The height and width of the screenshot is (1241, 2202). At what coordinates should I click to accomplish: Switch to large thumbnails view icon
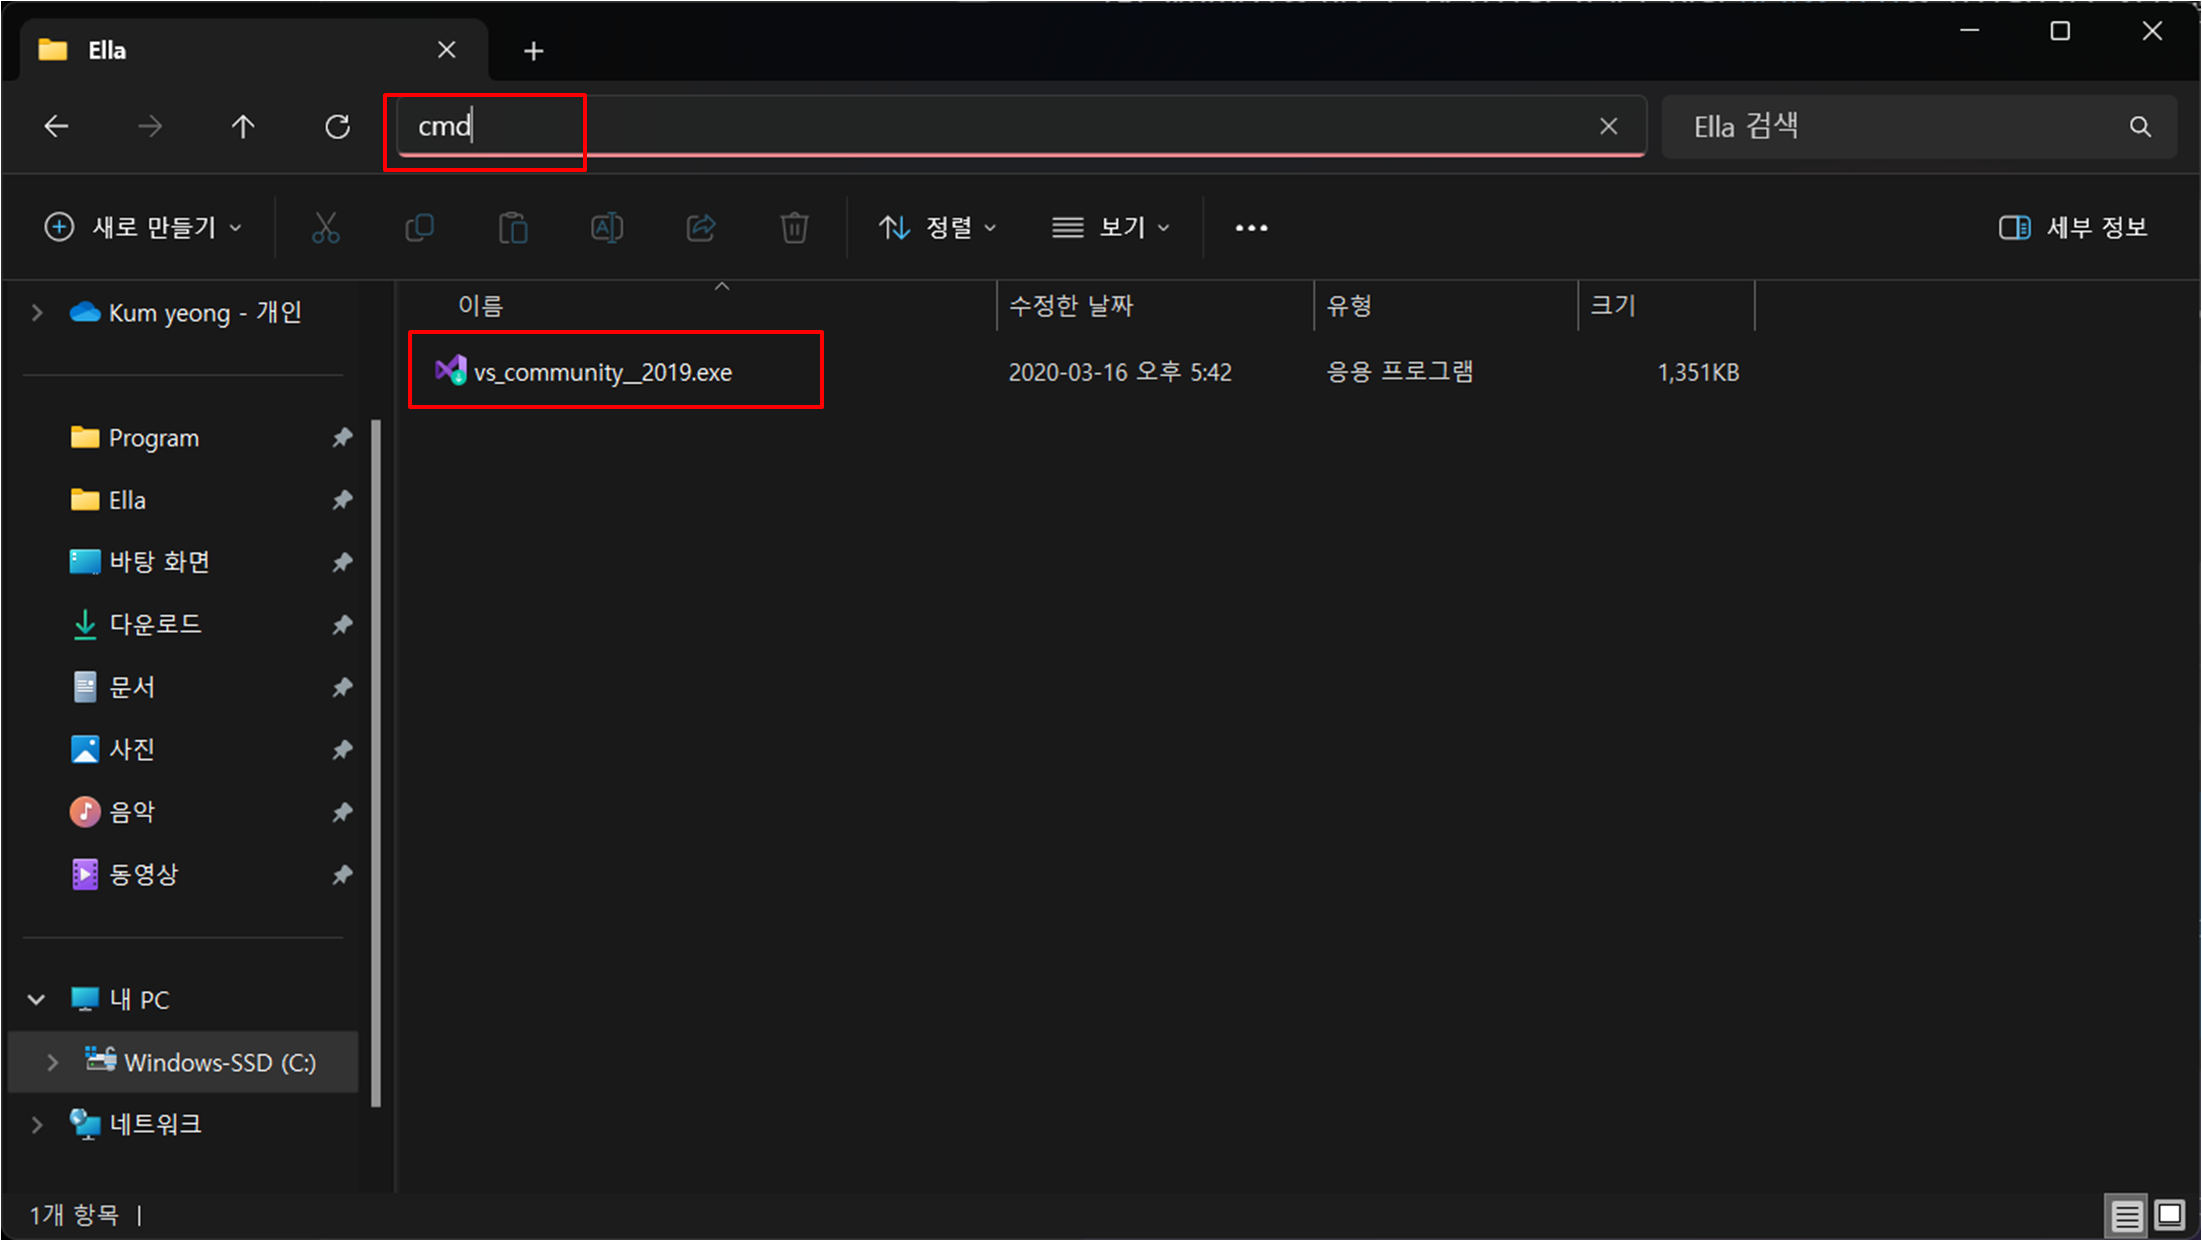(x=2169, y=1215)
